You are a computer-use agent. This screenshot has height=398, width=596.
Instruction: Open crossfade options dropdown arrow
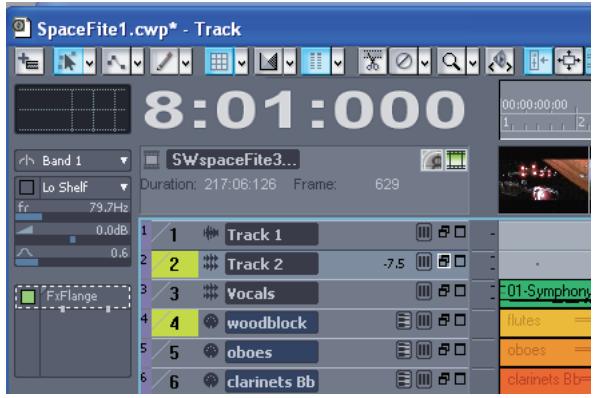(290, 61)
